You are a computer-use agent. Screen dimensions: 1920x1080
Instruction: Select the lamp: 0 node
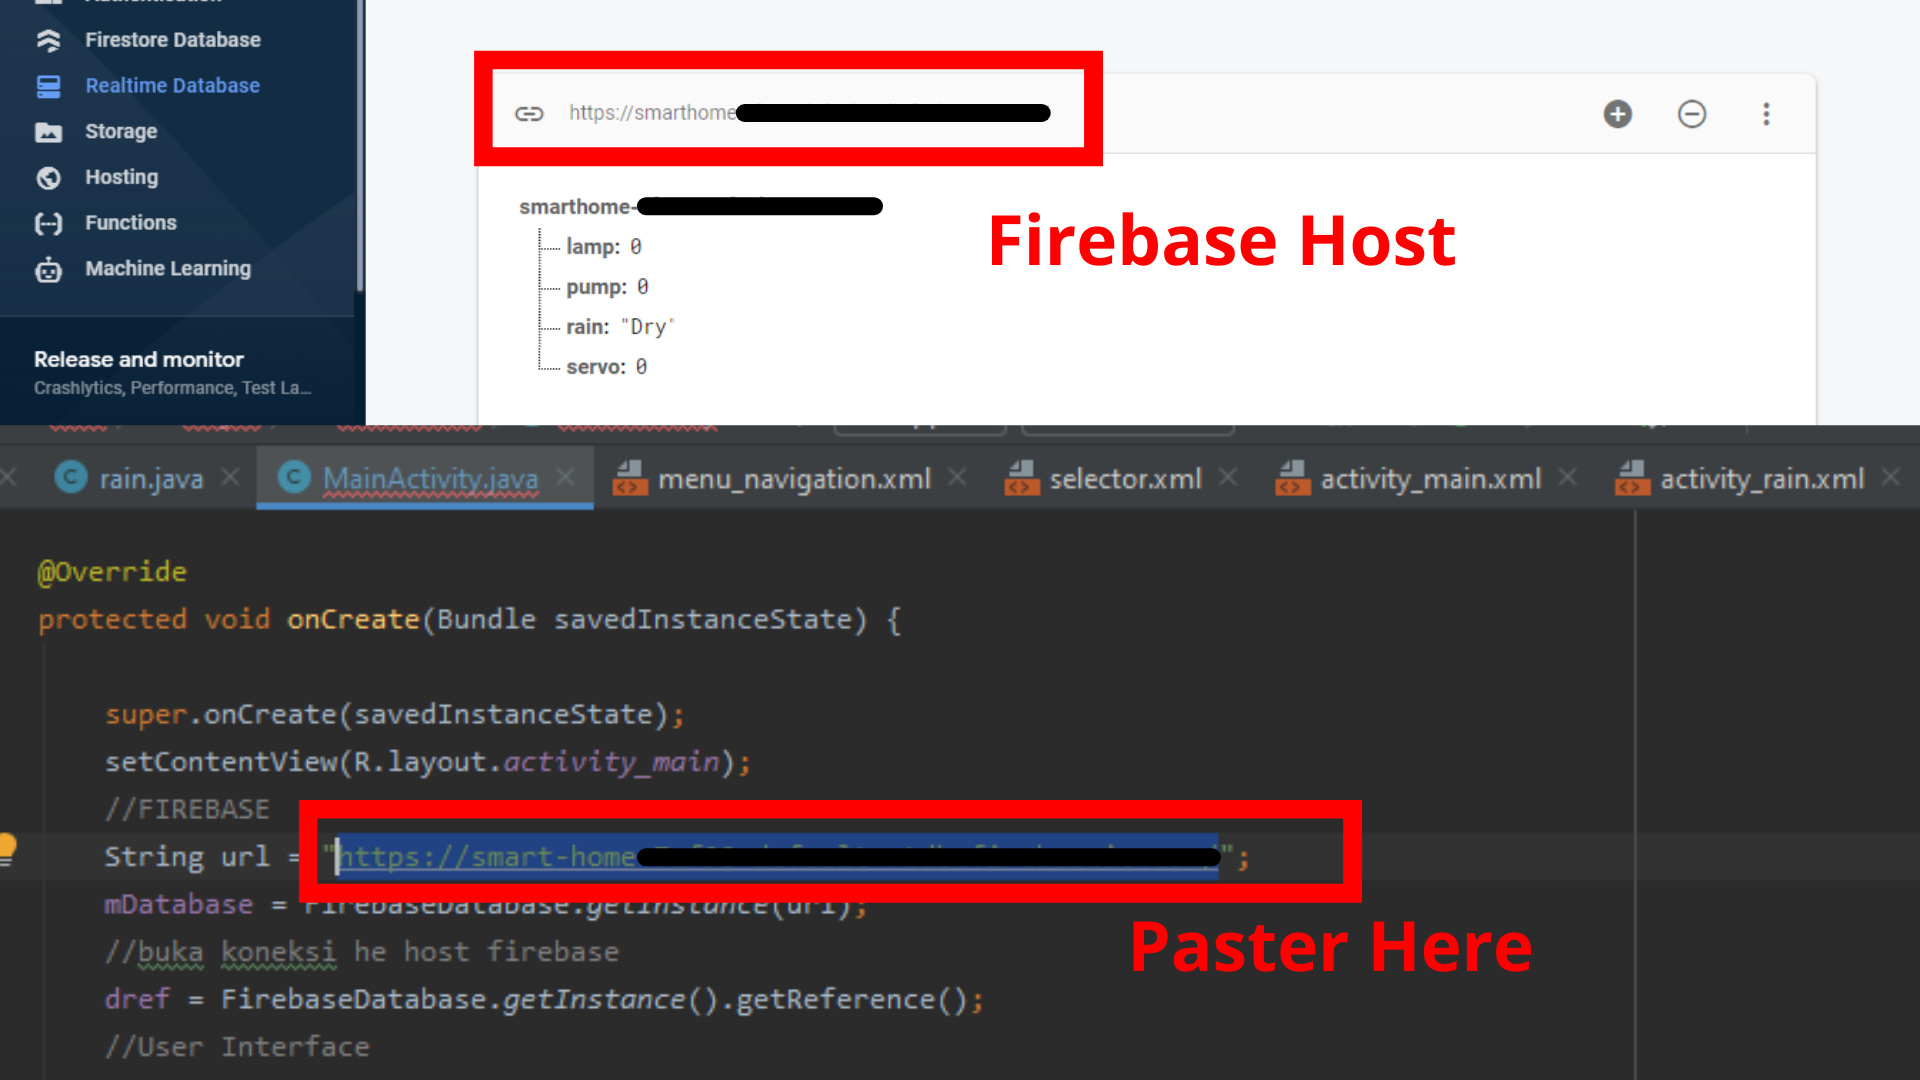click(604, 246)
